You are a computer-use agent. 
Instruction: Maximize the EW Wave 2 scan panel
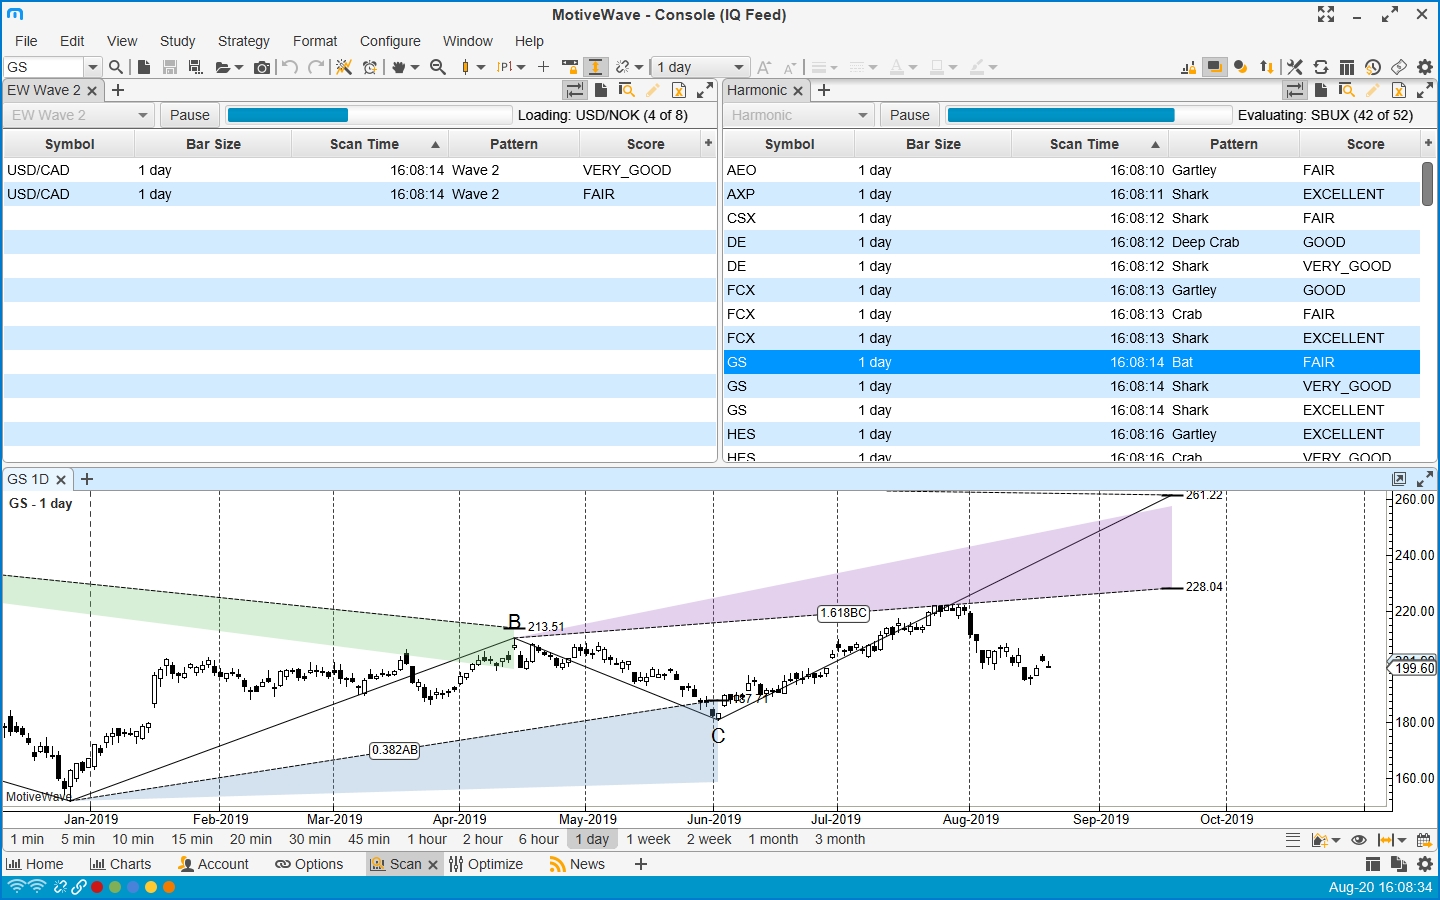[x=705, y=90]
